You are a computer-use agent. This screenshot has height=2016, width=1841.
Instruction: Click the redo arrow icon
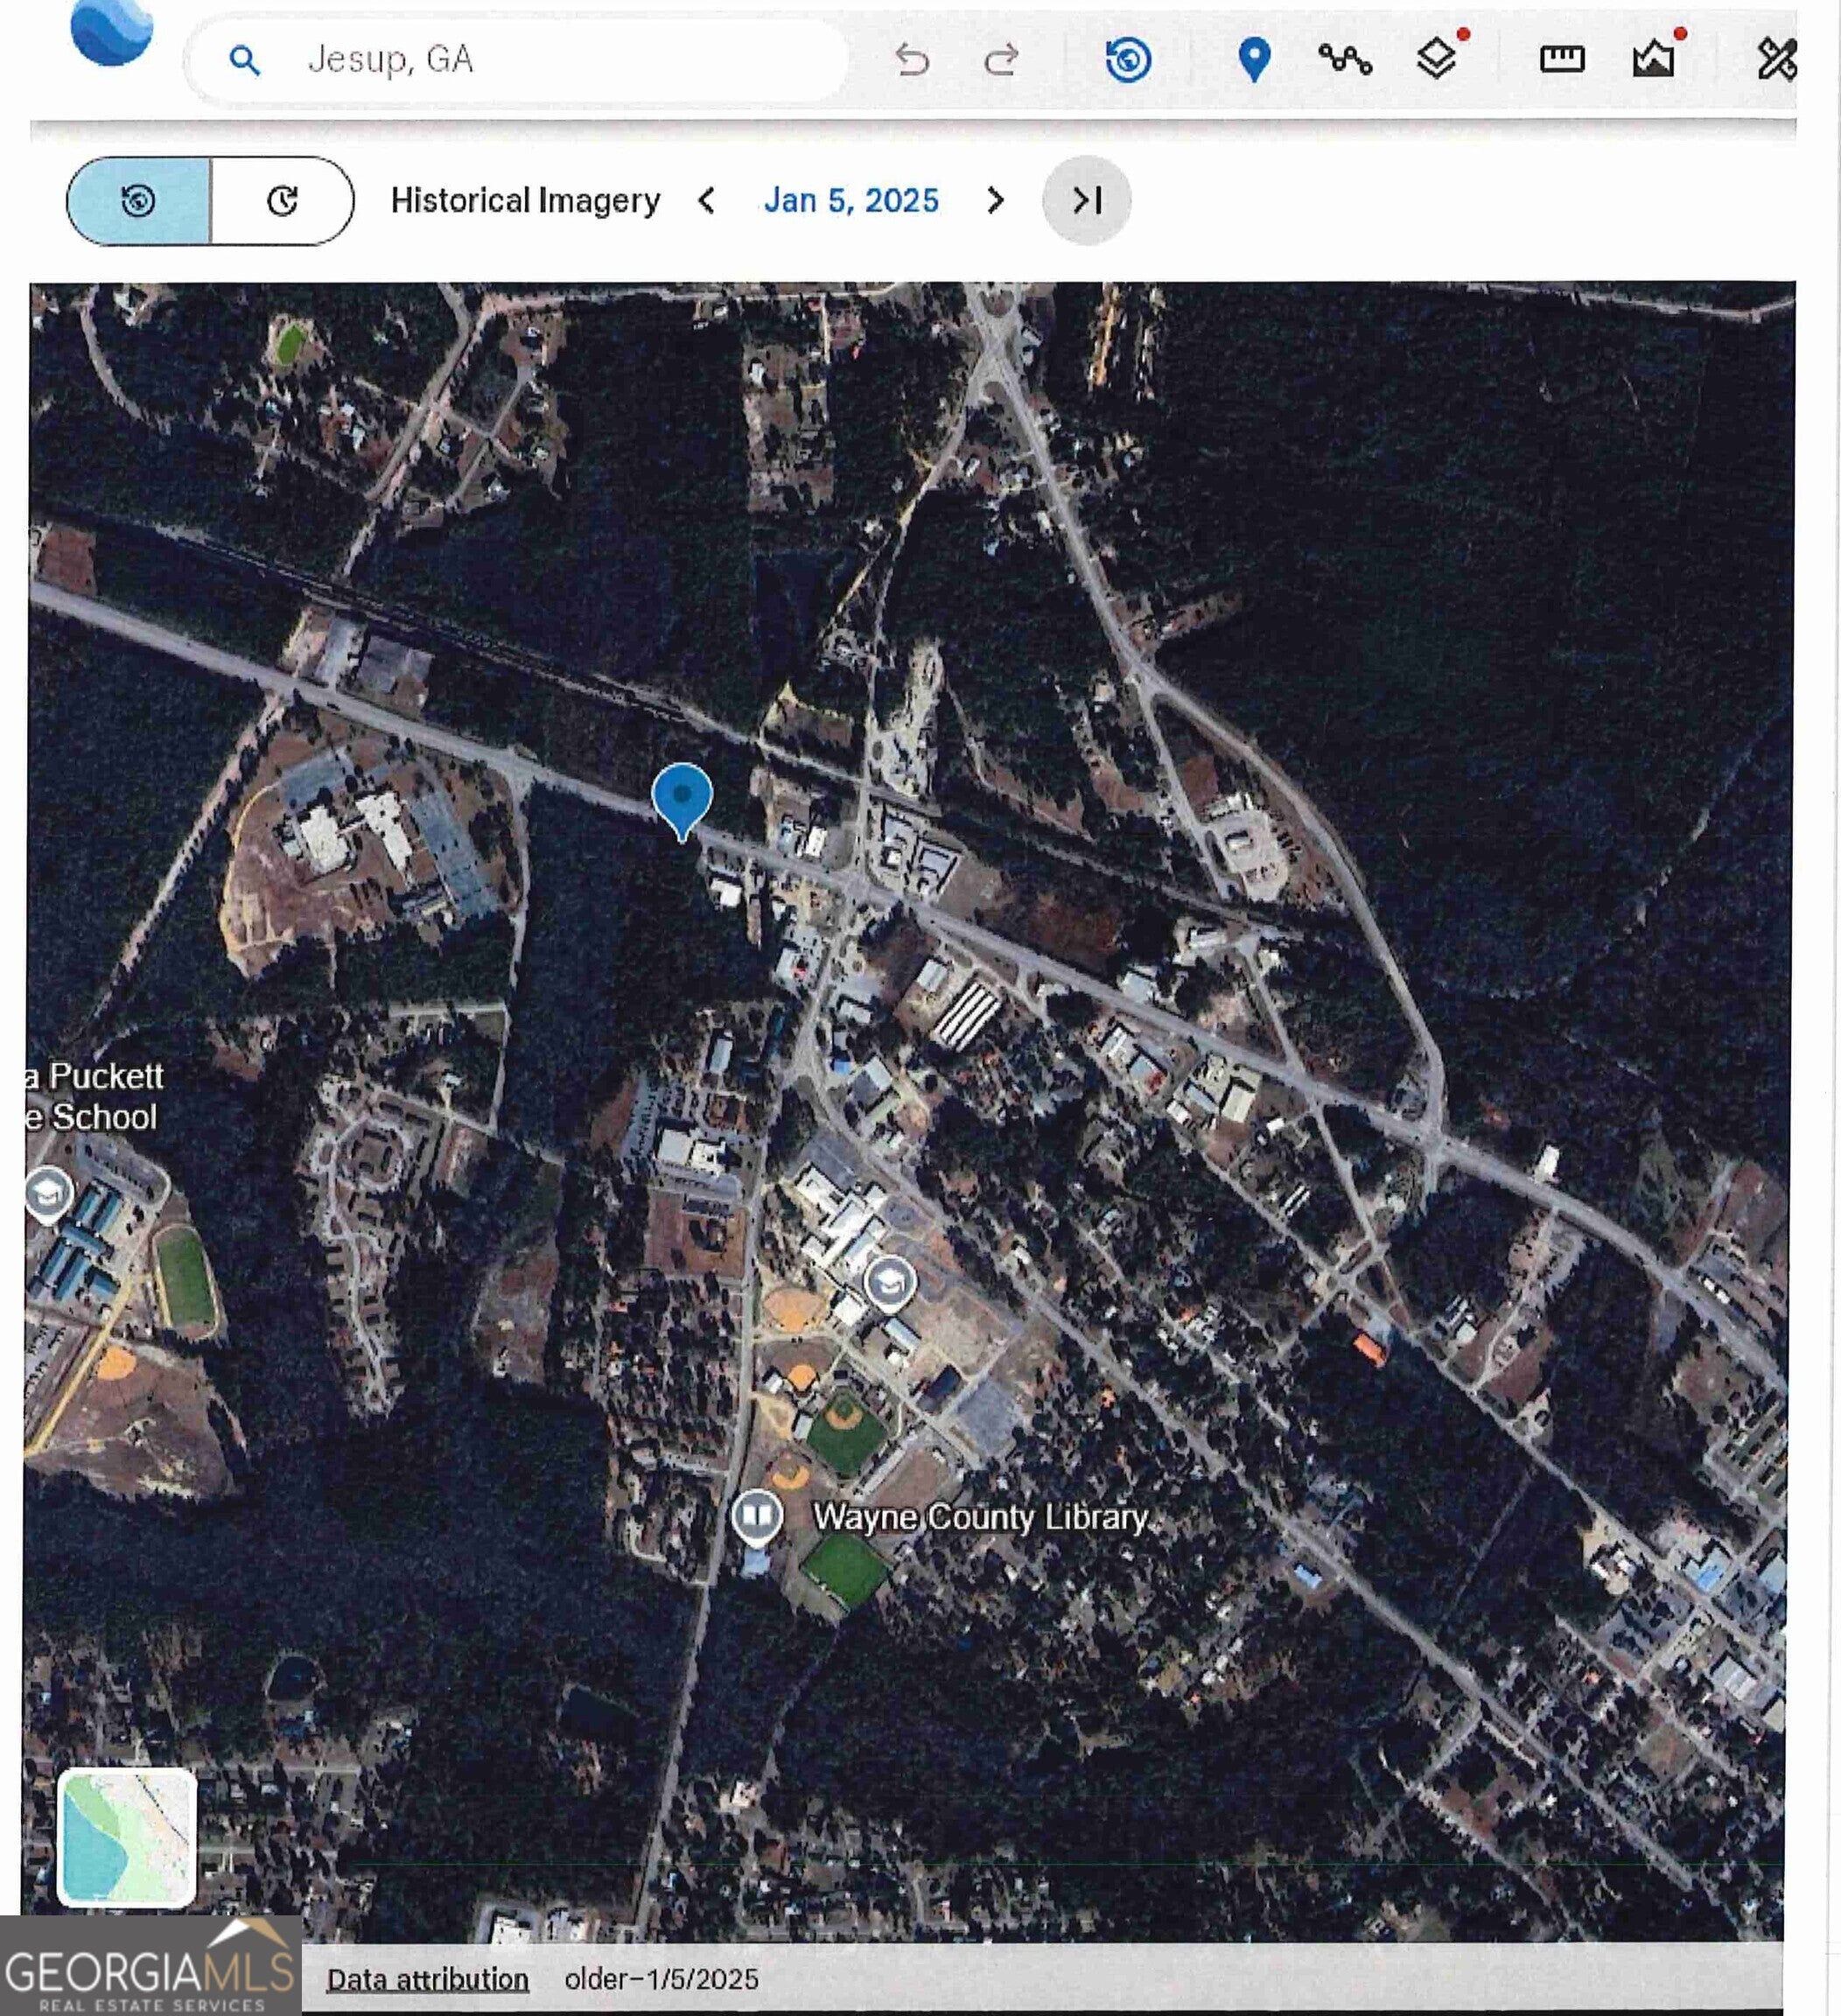(x=1001, y=60)
